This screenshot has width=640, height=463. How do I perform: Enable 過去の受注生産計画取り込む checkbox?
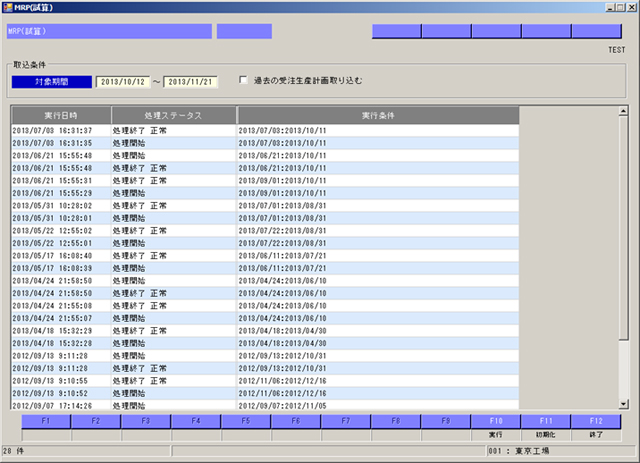coord(243,80)
